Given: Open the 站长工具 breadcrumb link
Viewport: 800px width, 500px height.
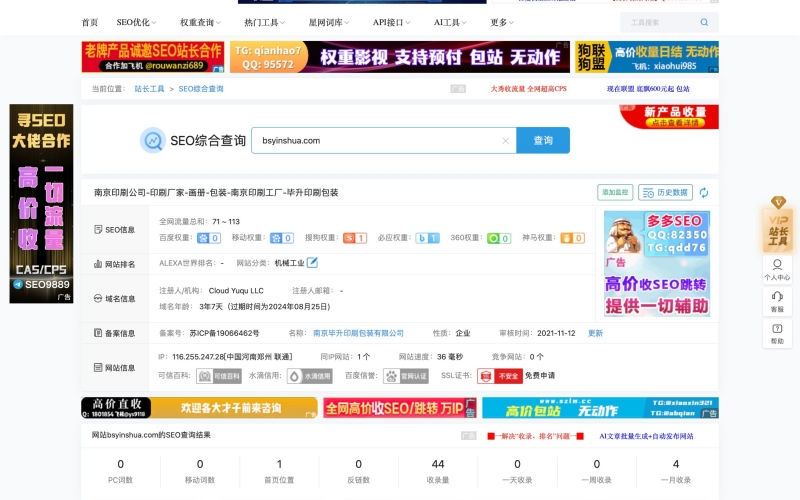Looking at the screenshot, I should point(149,89).
